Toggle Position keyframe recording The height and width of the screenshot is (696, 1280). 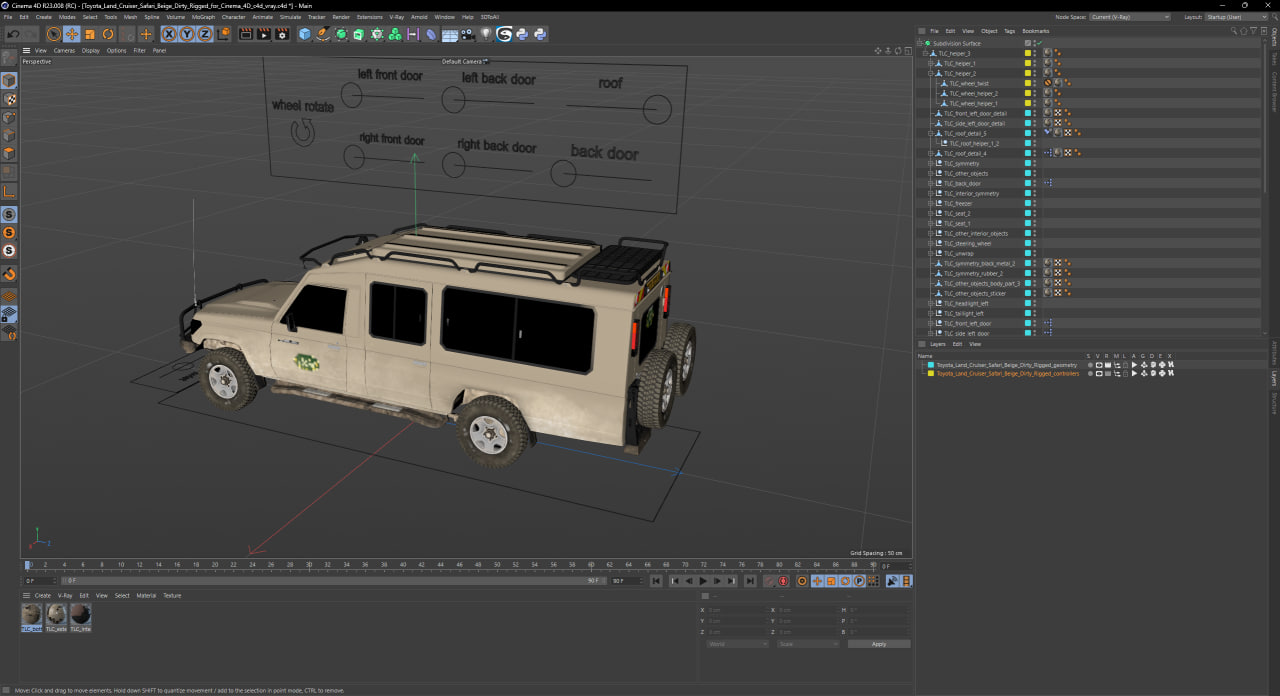pyautogui.click(x=817, y=581)
